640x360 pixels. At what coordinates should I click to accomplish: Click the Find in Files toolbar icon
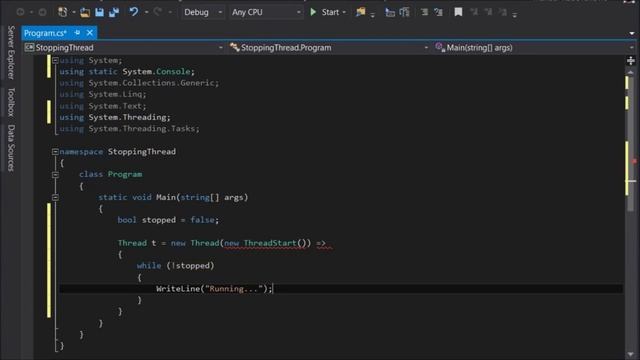360,12
